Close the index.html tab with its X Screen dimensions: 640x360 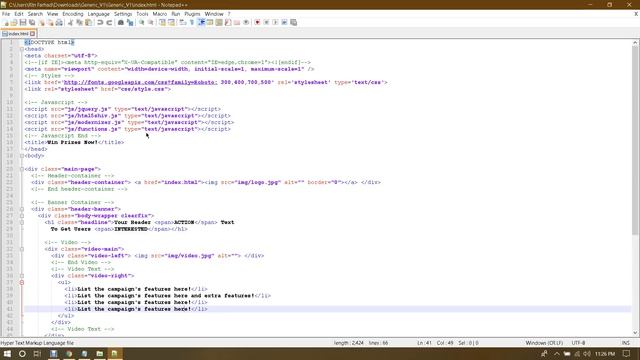tap(33, 34)
